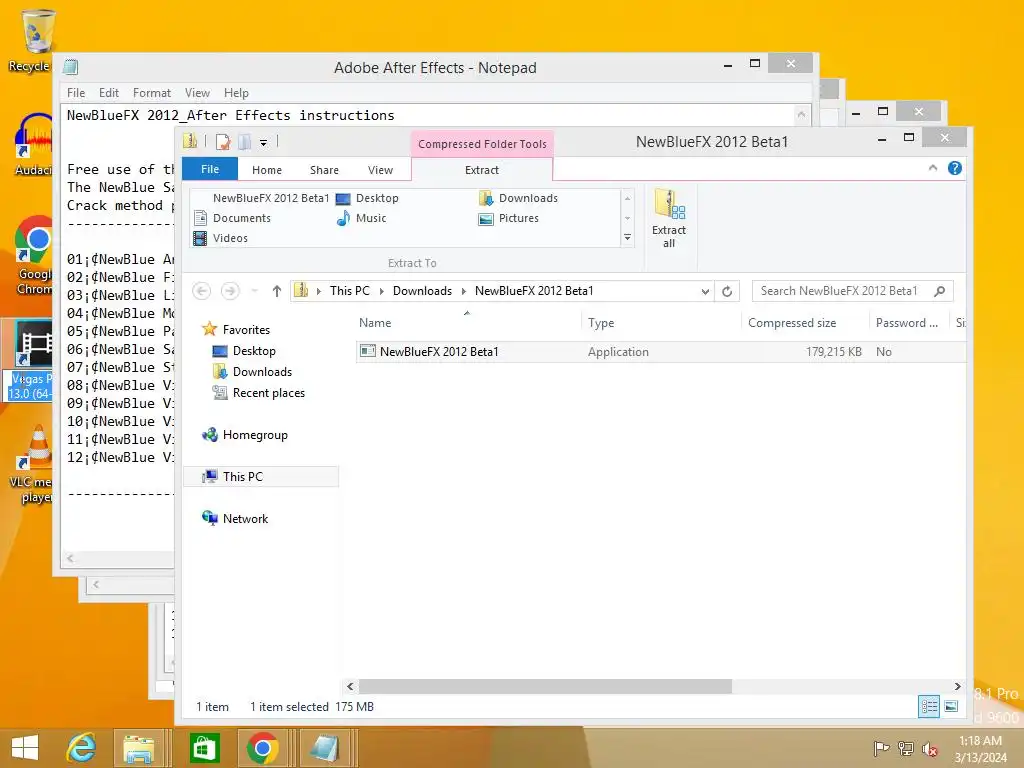Sort by Name column header
The width and height of the screenshot is (1024, 768).
[x=468, y=323]
